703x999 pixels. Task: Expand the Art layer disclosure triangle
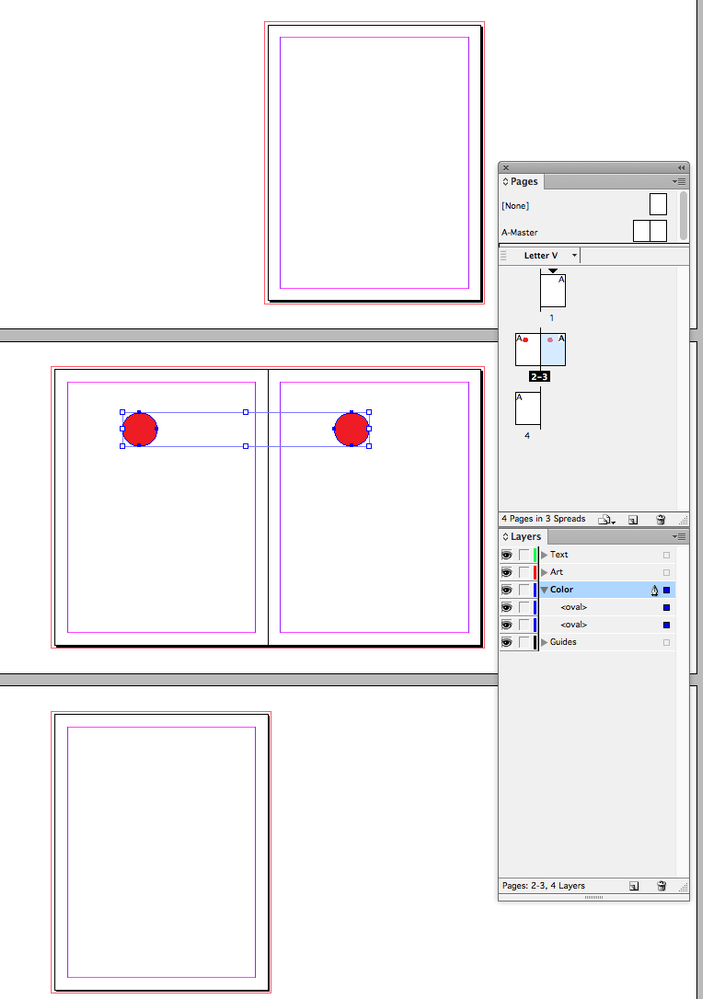pyautogui.click(x=544, y=572)
